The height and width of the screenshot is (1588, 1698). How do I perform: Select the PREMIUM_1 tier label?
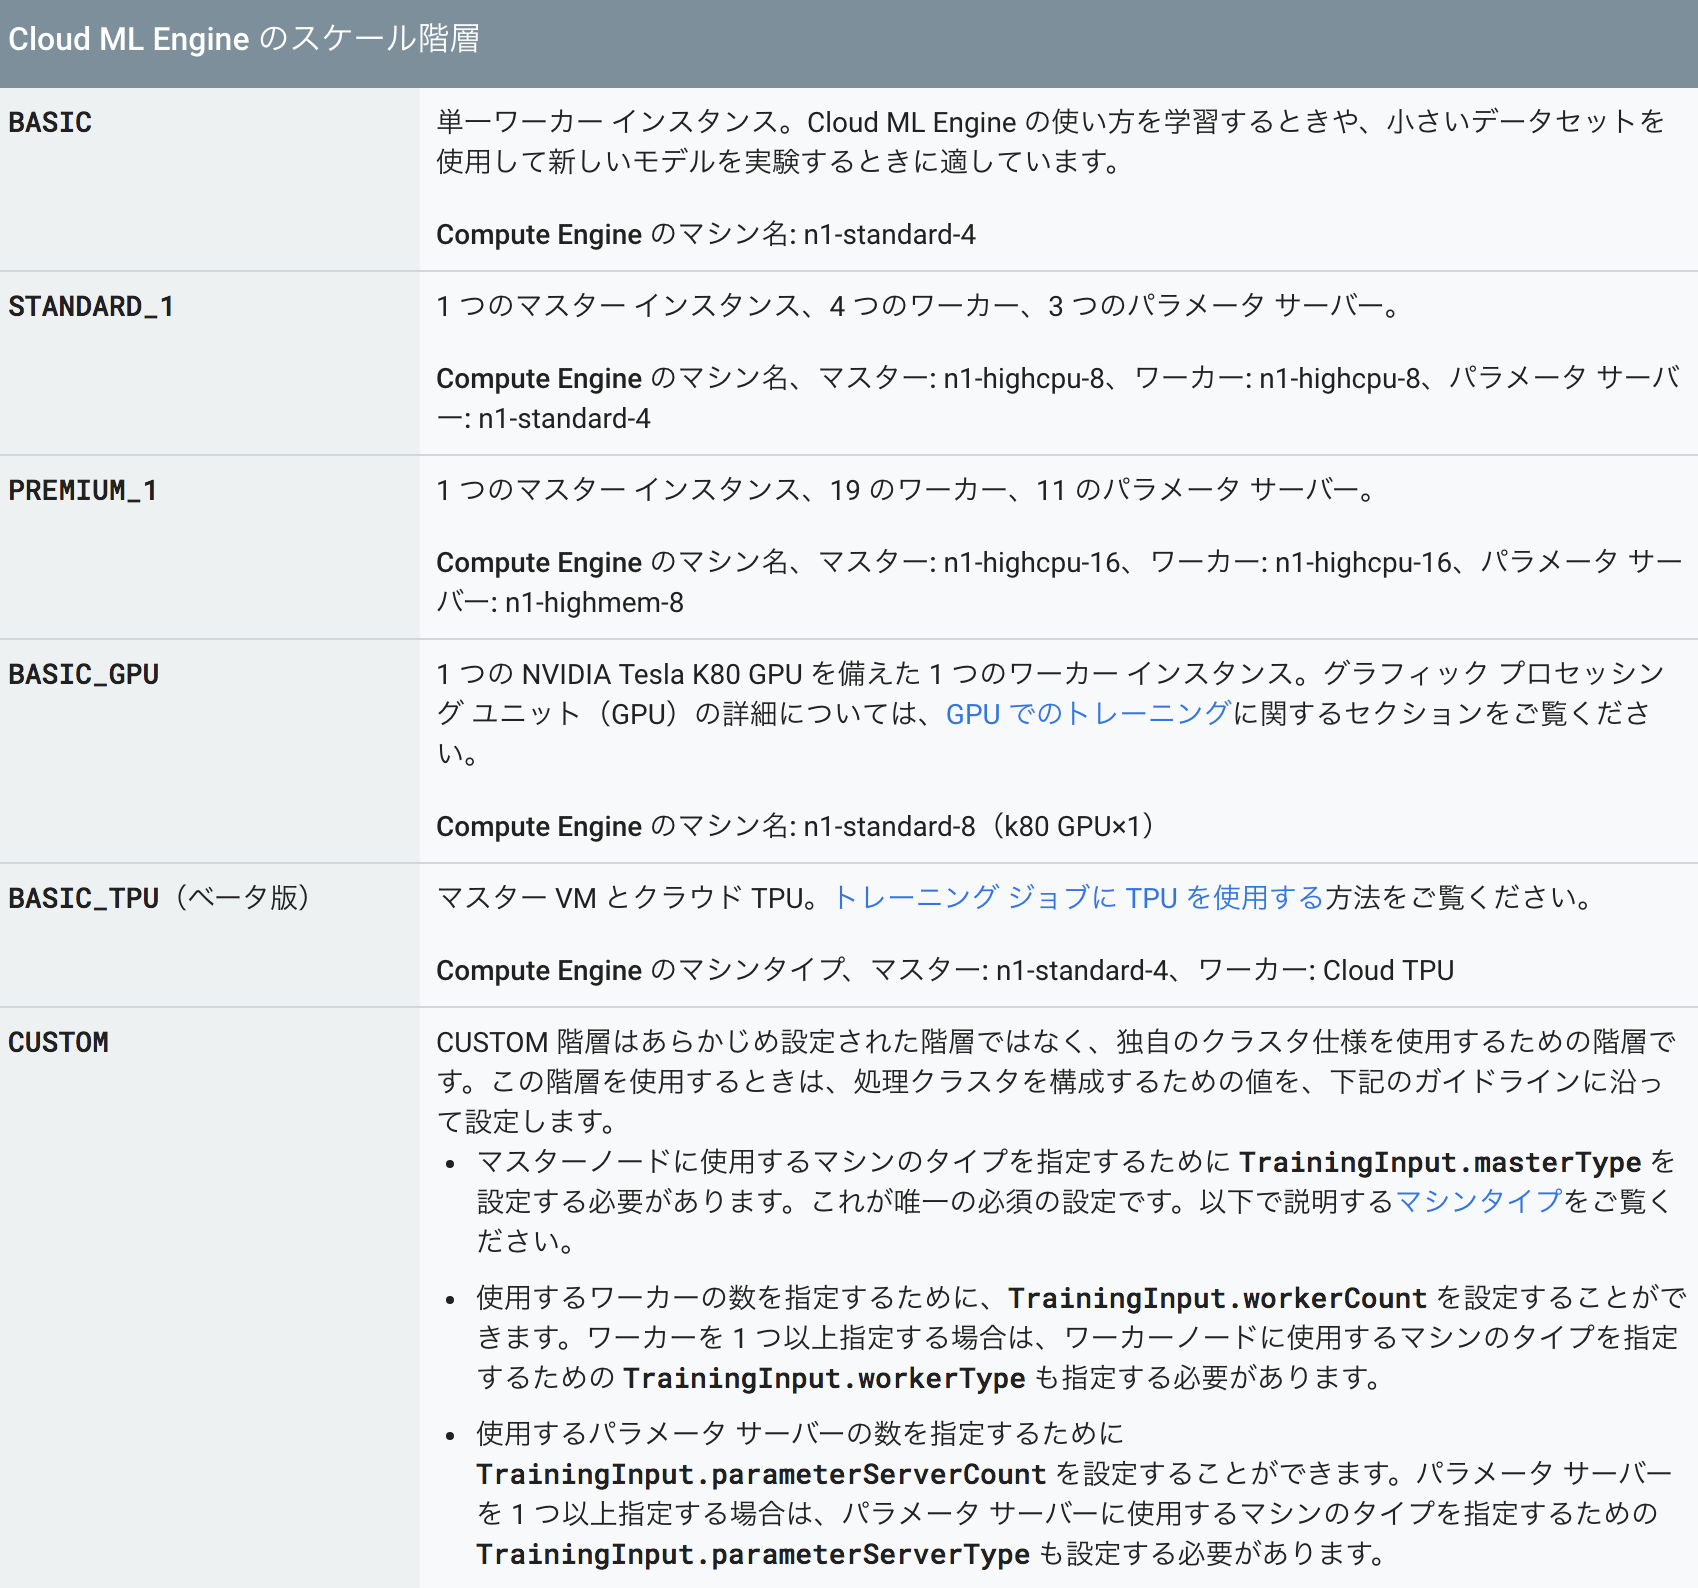tap(83, 491)
